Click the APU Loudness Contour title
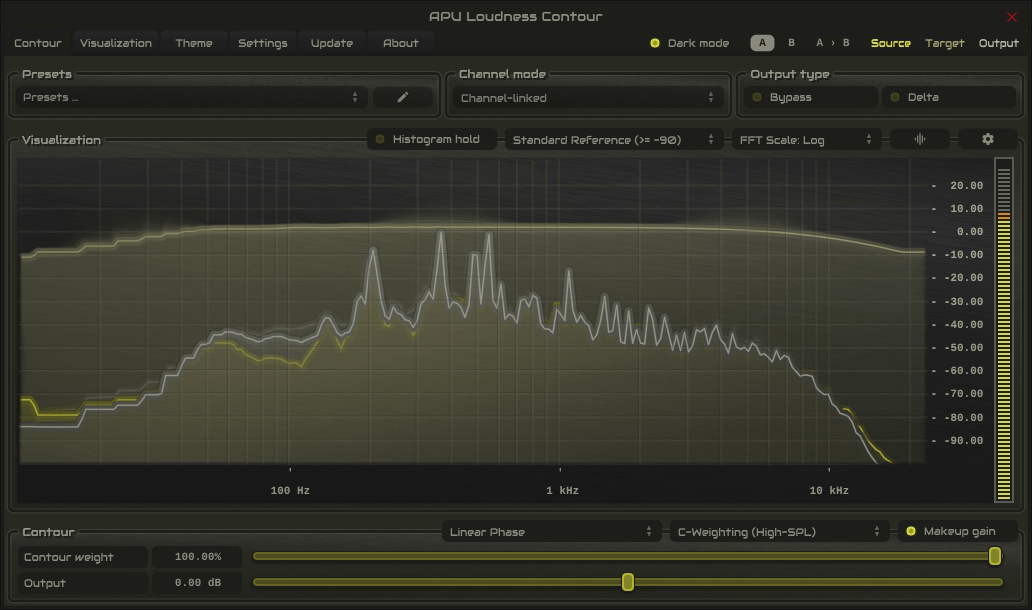 click(515, 16)
